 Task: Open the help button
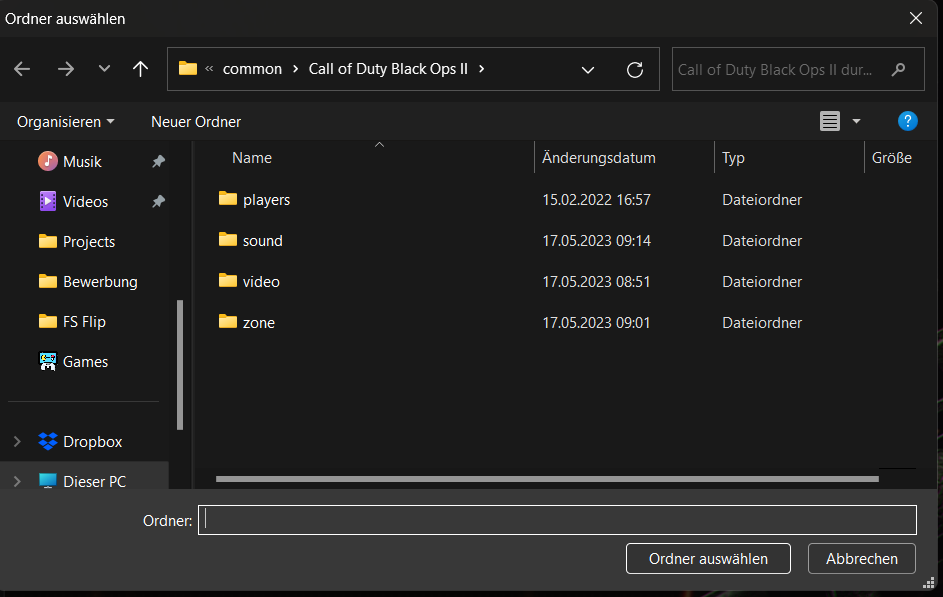908,121
